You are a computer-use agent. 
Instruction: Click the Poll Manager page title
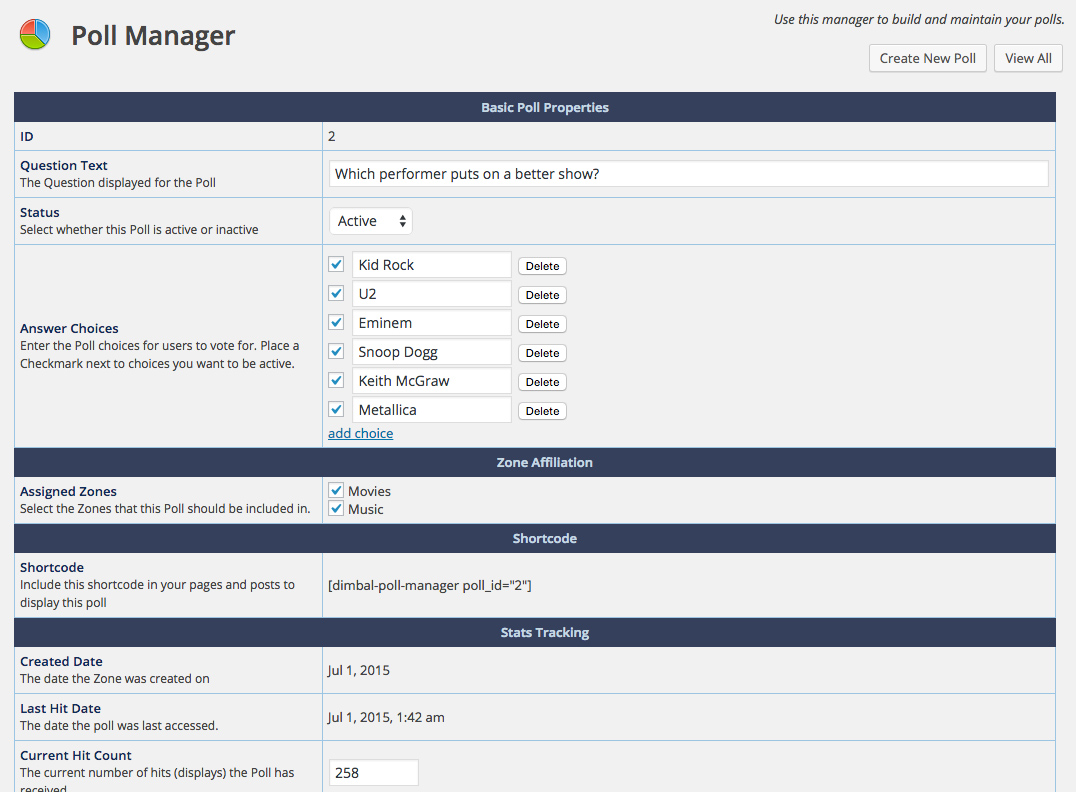pyautogui.click(x=153, y=35)
